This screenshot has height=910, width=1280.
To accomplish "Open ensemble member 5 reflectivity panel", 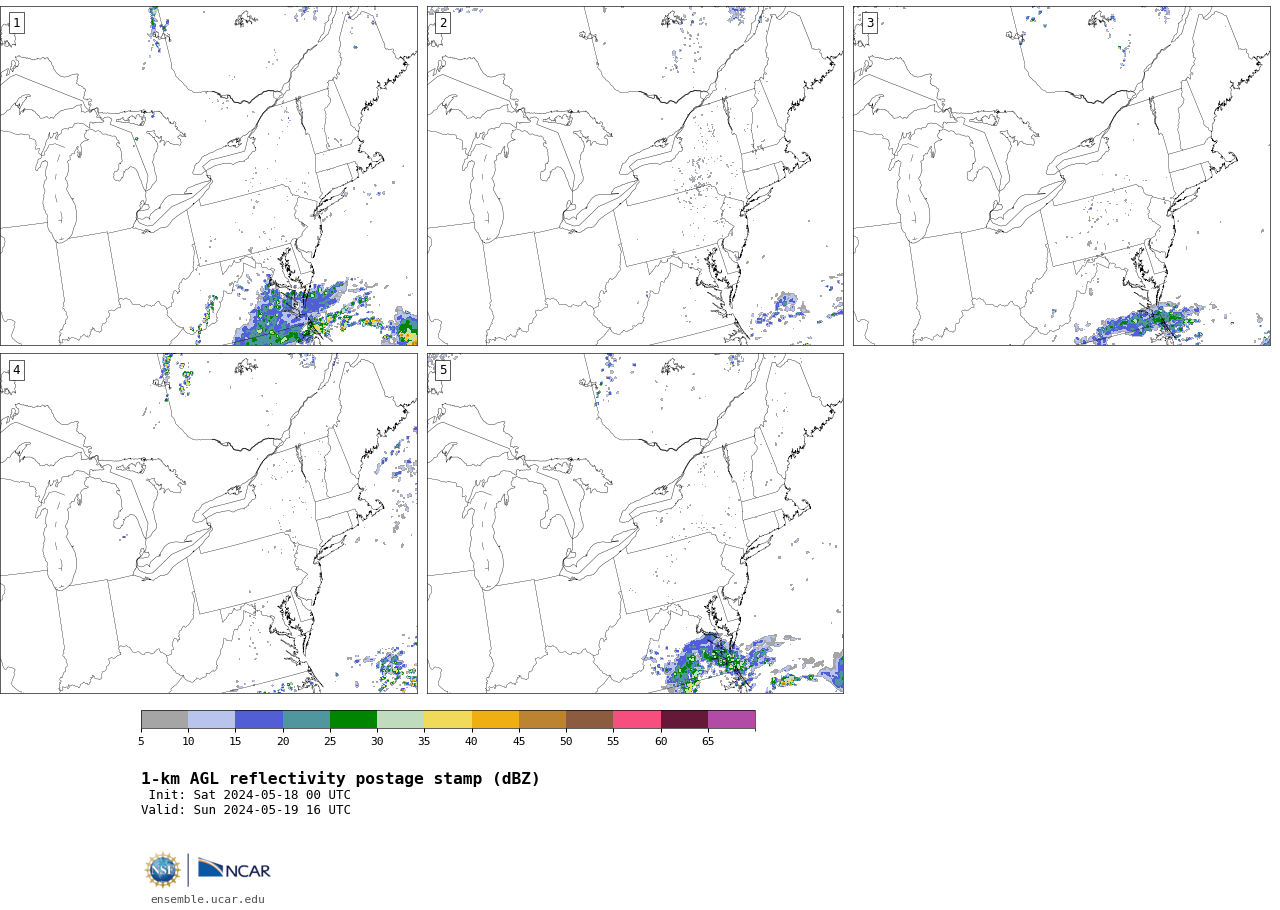I will coord(635,523).
